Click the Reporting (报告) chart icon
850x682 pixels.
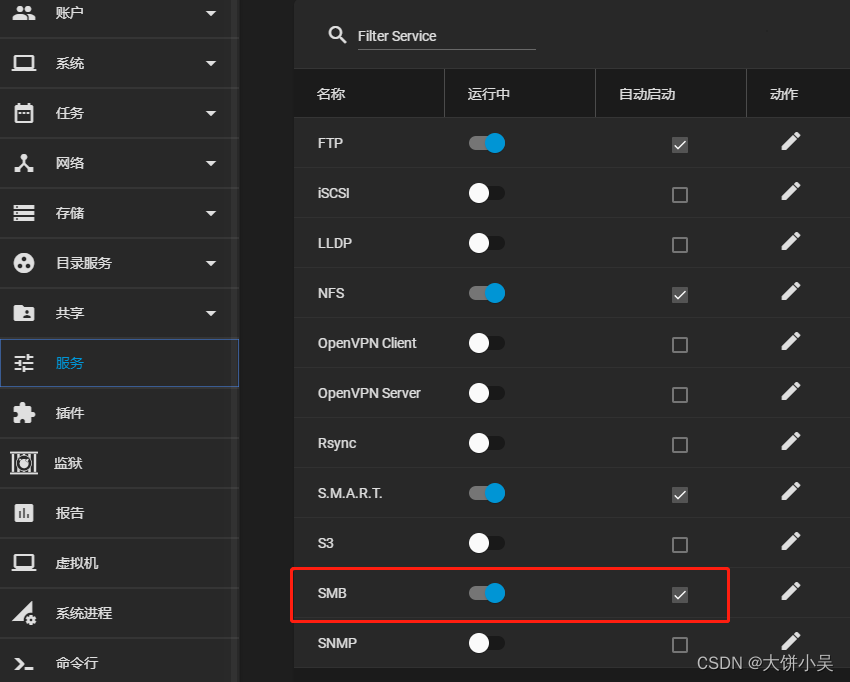pos(24,513)
